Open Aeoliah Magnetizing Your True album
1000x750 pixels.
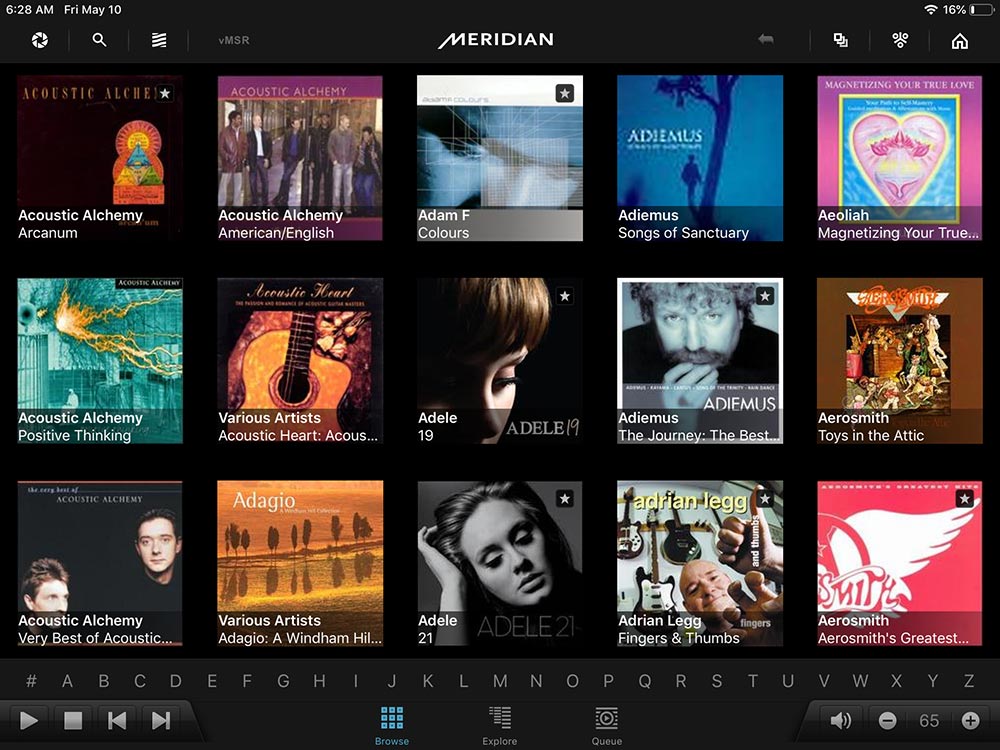(x=899, y=158)
